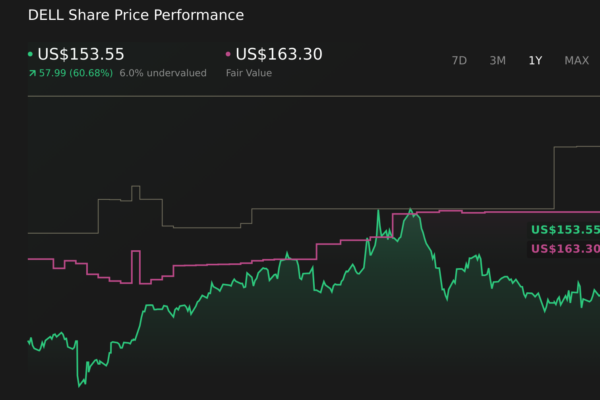Click the 6.0% undervalued text
This screenshot has height=400, width=600.
click(x=163, y=73)
